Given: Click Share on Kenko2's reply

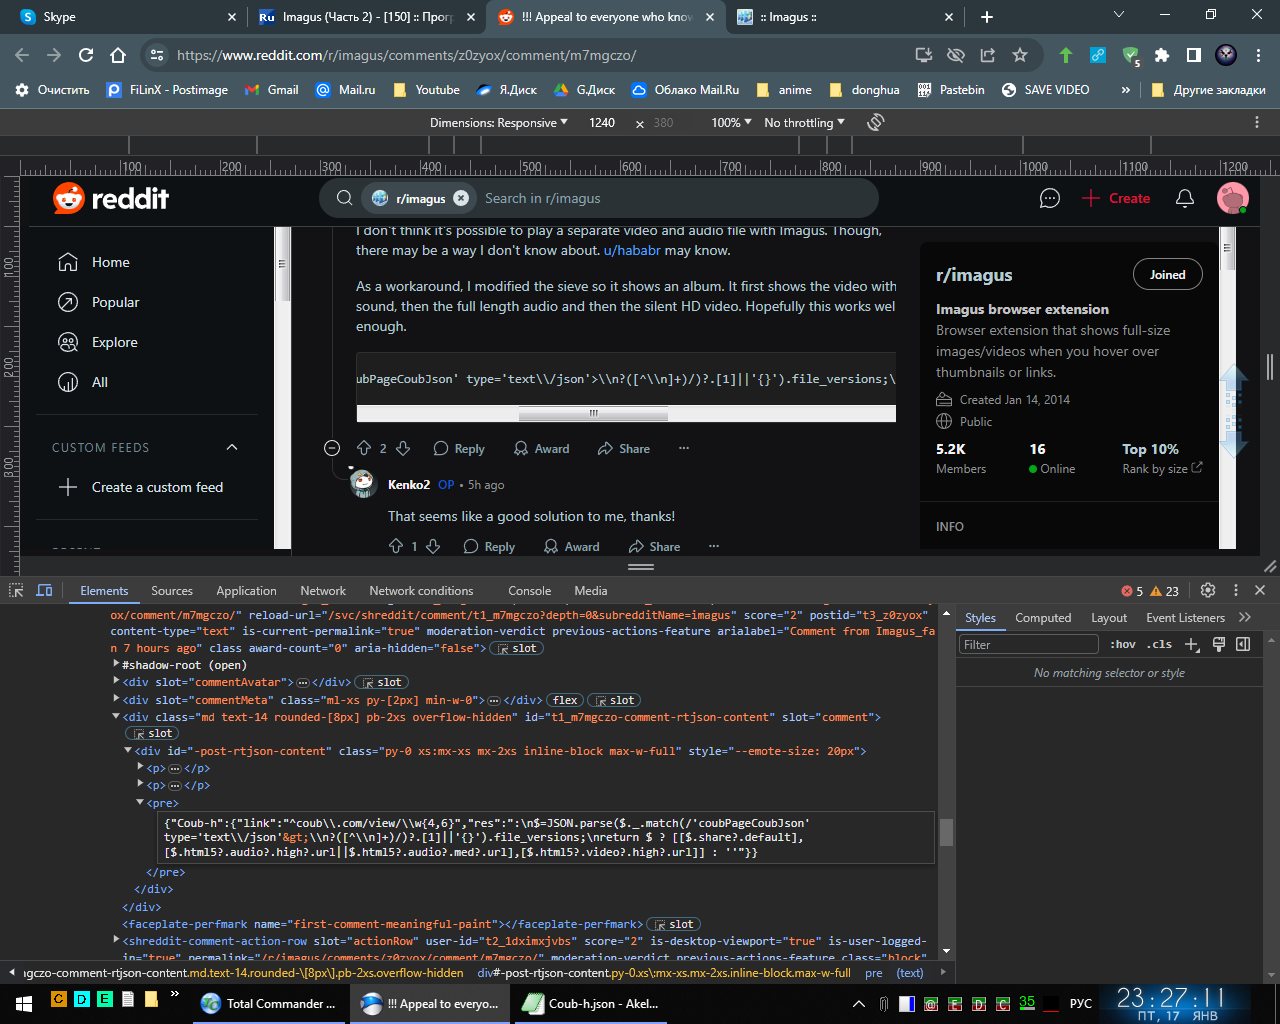Looking at the screenshot, I should point(654,546).
